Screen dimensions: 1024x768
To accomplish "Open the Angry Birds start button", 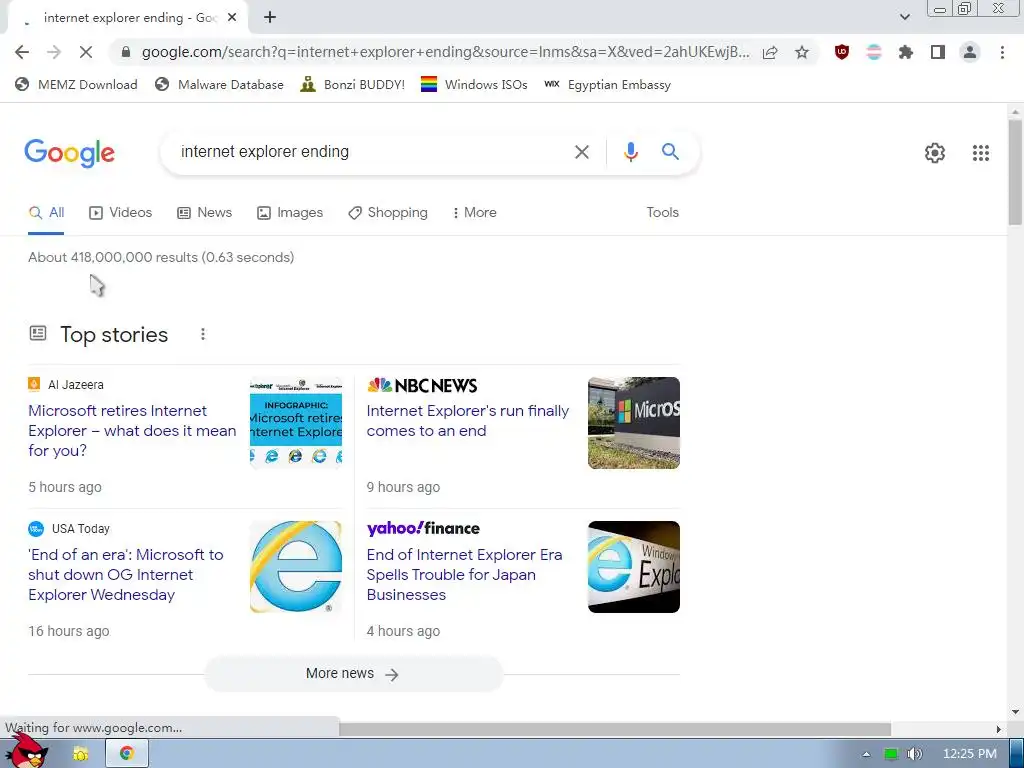I will [x=29, y=751].
